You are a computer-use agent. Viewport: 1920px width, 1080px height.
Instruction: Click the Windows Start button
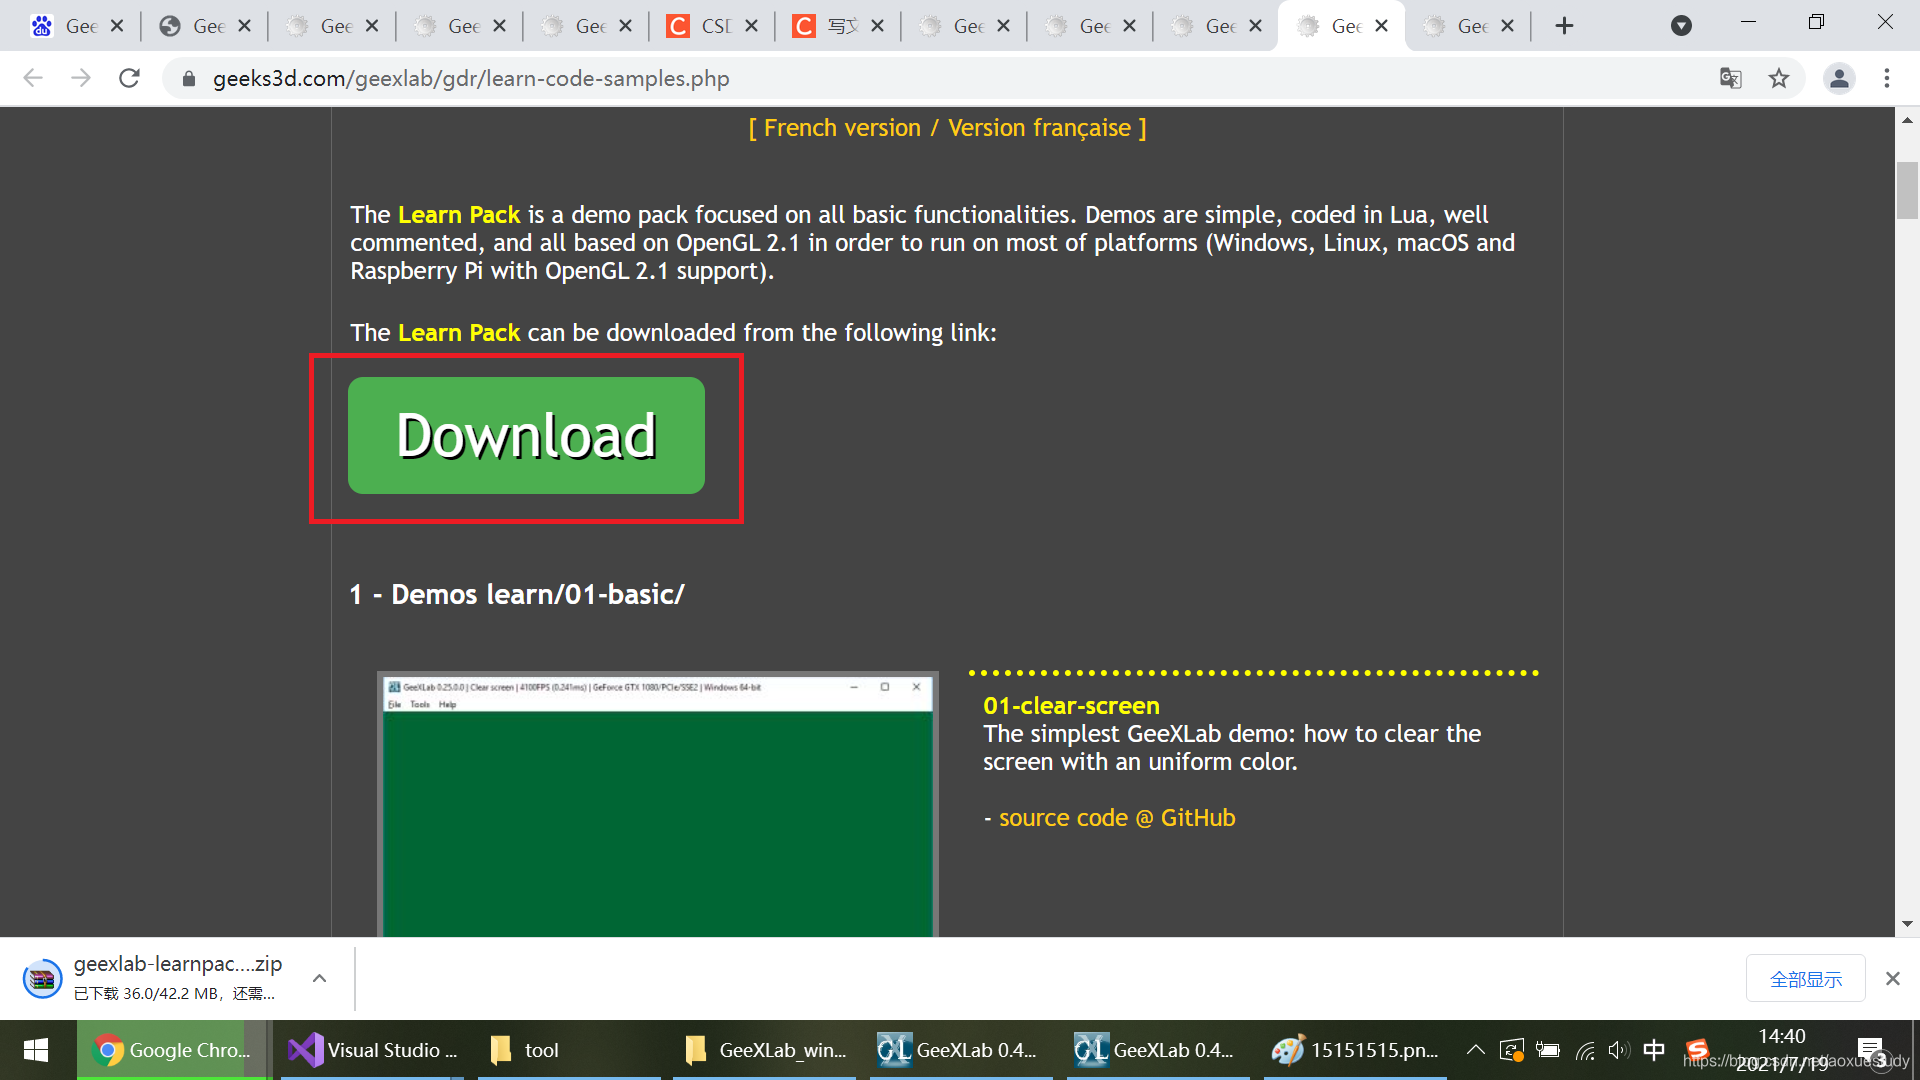[x=36, y=1050]
